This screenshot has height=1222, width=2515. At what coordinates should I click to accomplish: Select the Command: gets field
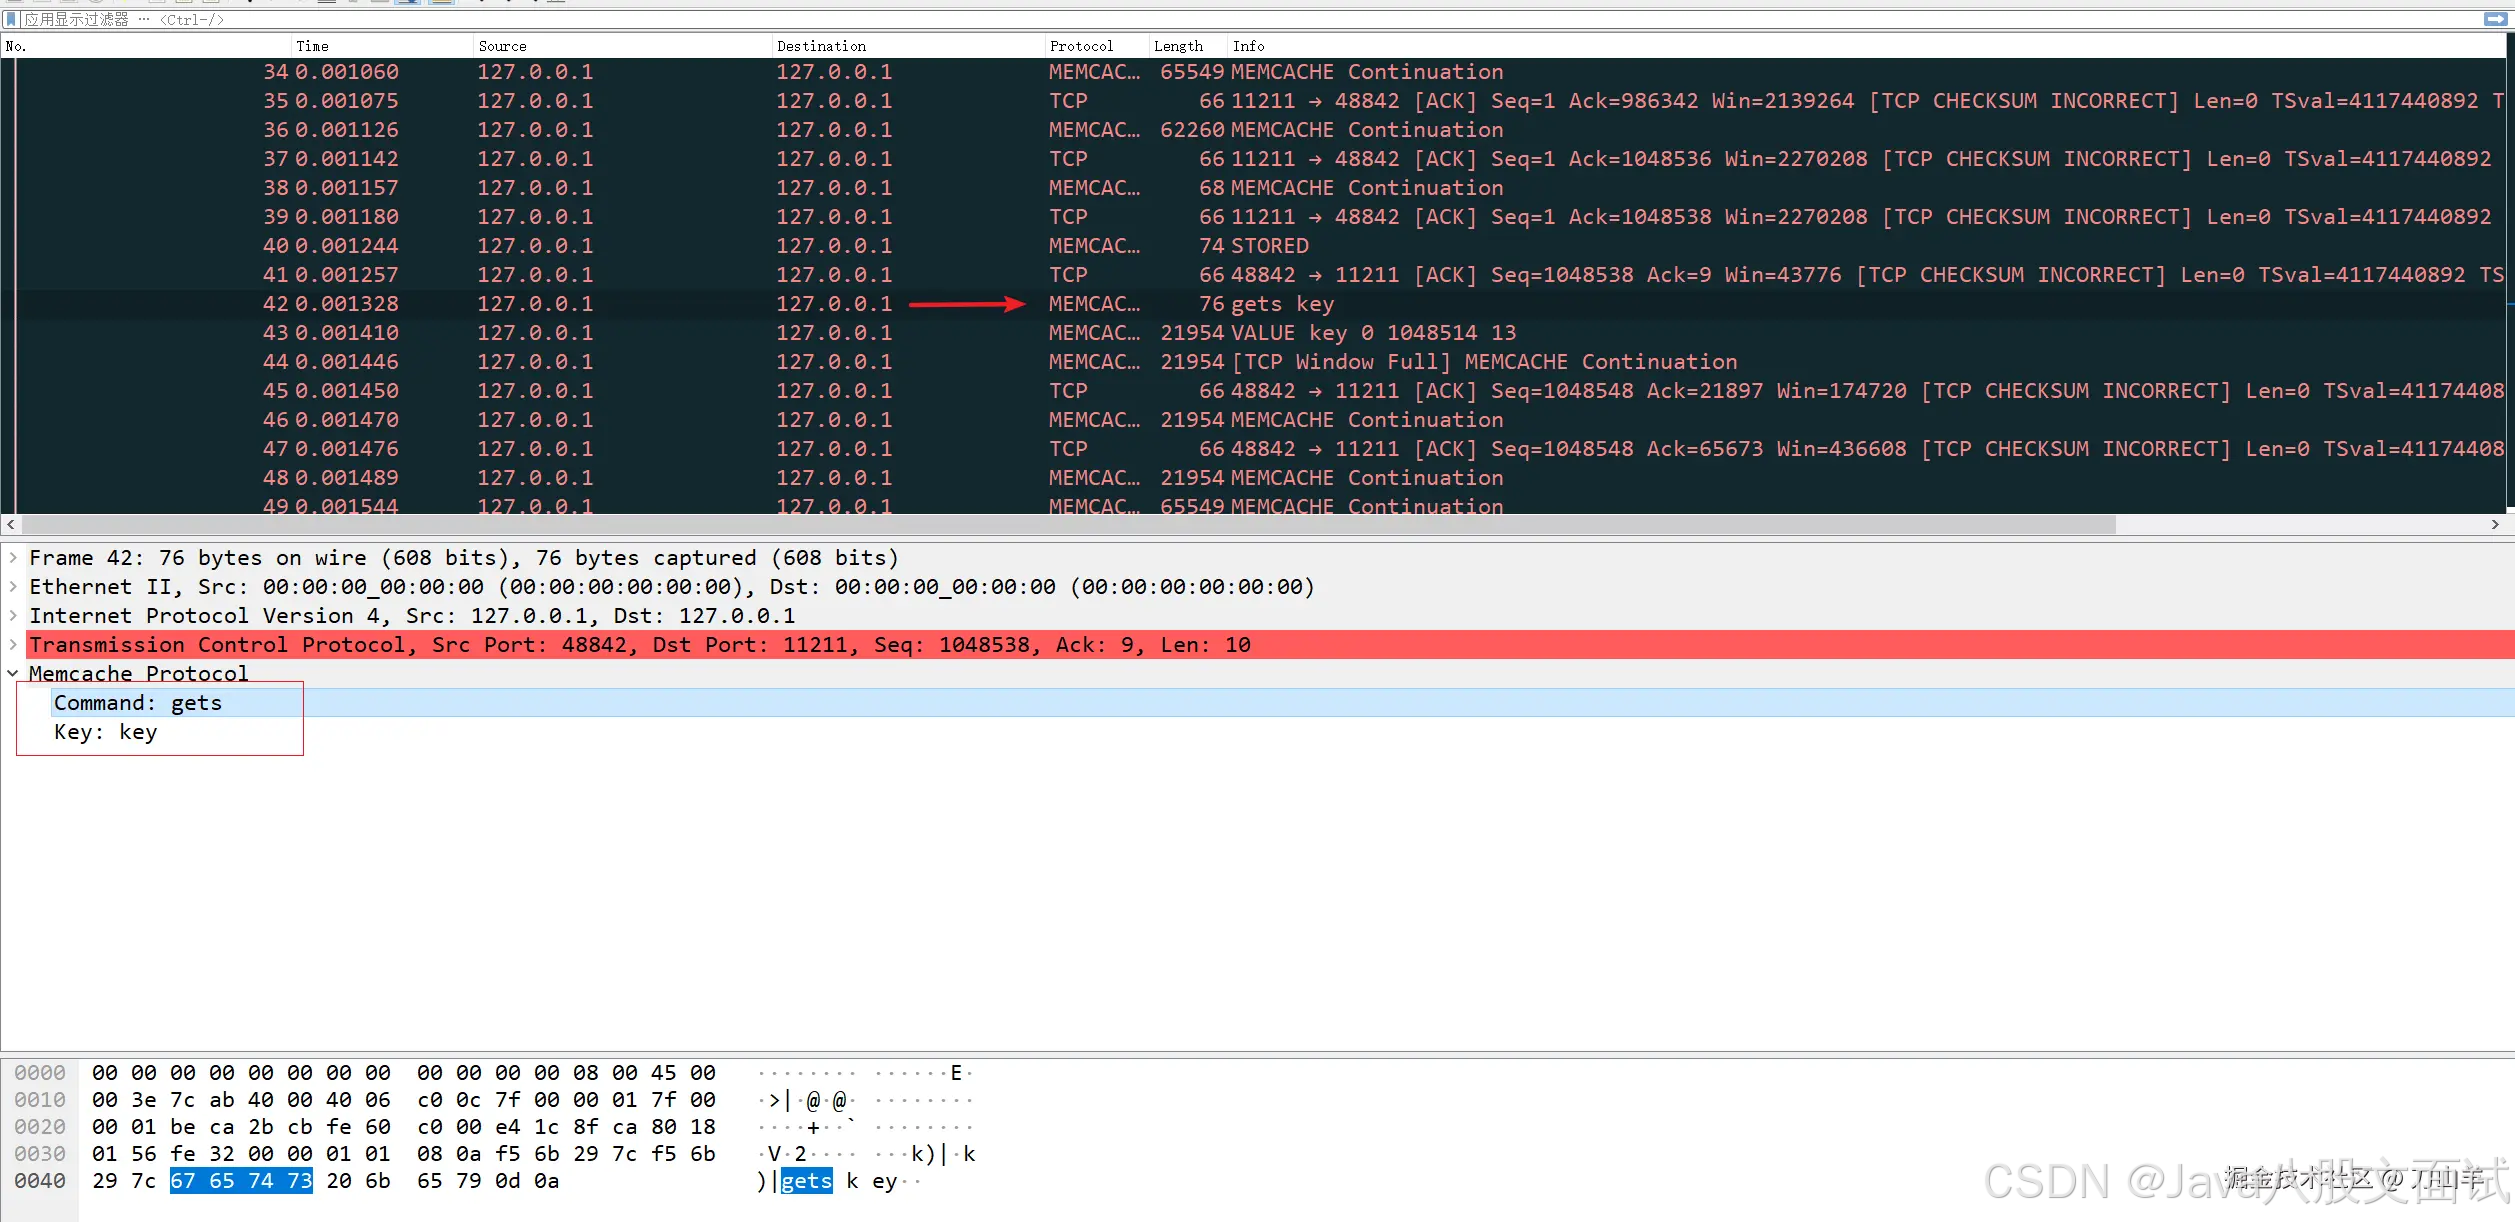[x=139, y=702]
